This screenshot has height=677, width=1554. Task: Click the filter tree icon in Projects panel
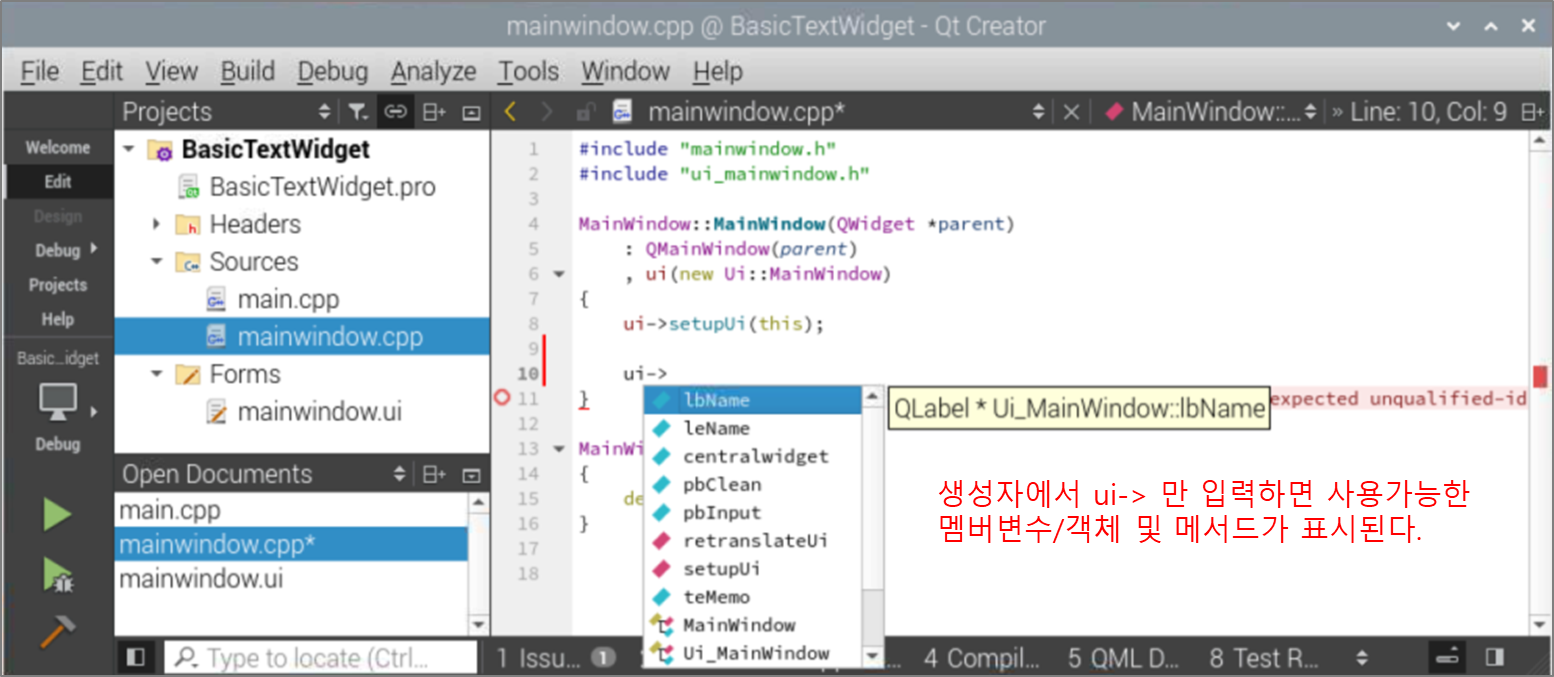point(357,112)
